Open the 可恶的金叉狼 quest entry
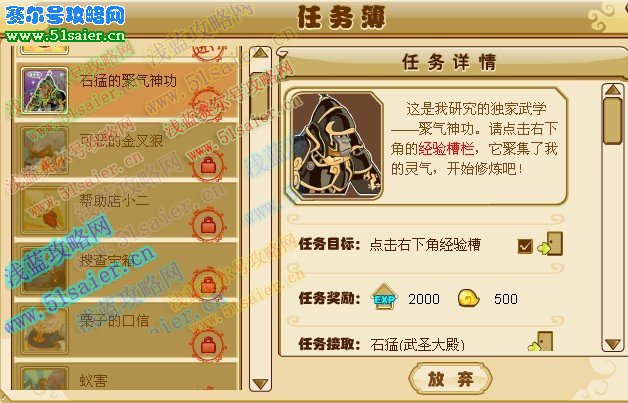Viewport: 628px width, 403px height. 127,150
